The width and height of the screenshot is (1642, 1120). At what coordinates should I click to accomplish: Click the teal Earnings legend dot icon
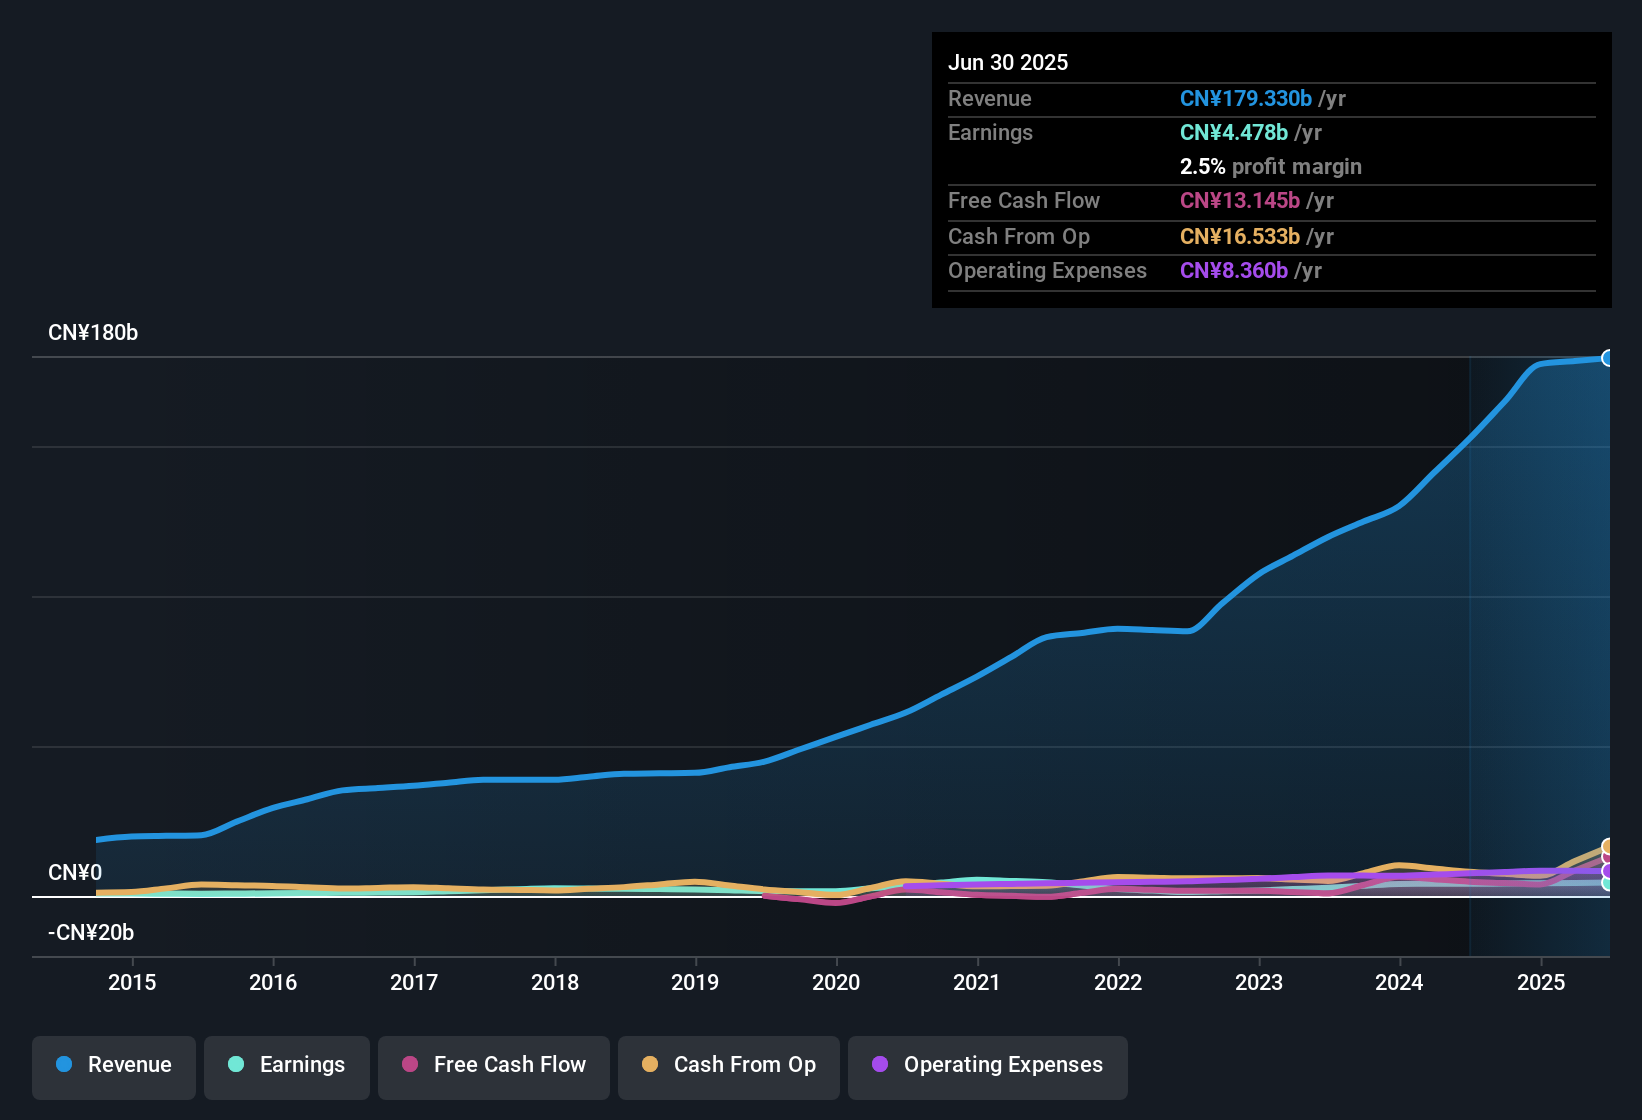click(x=236, y=1065)
